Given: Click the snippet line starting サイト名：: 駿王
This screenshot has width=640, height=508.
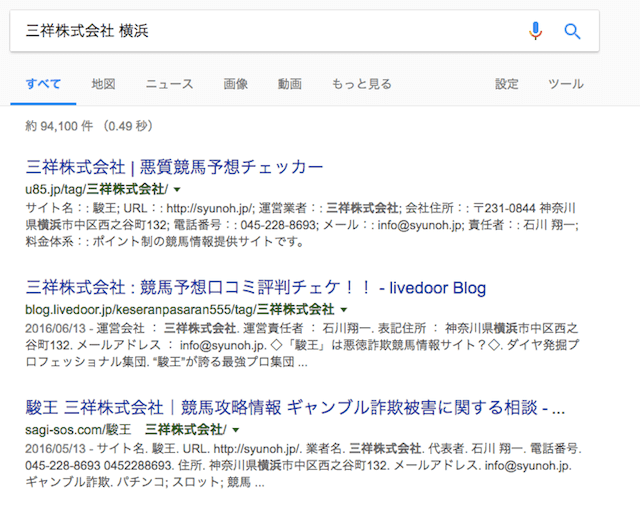Looking at the screenshot, I should (300, 208).
